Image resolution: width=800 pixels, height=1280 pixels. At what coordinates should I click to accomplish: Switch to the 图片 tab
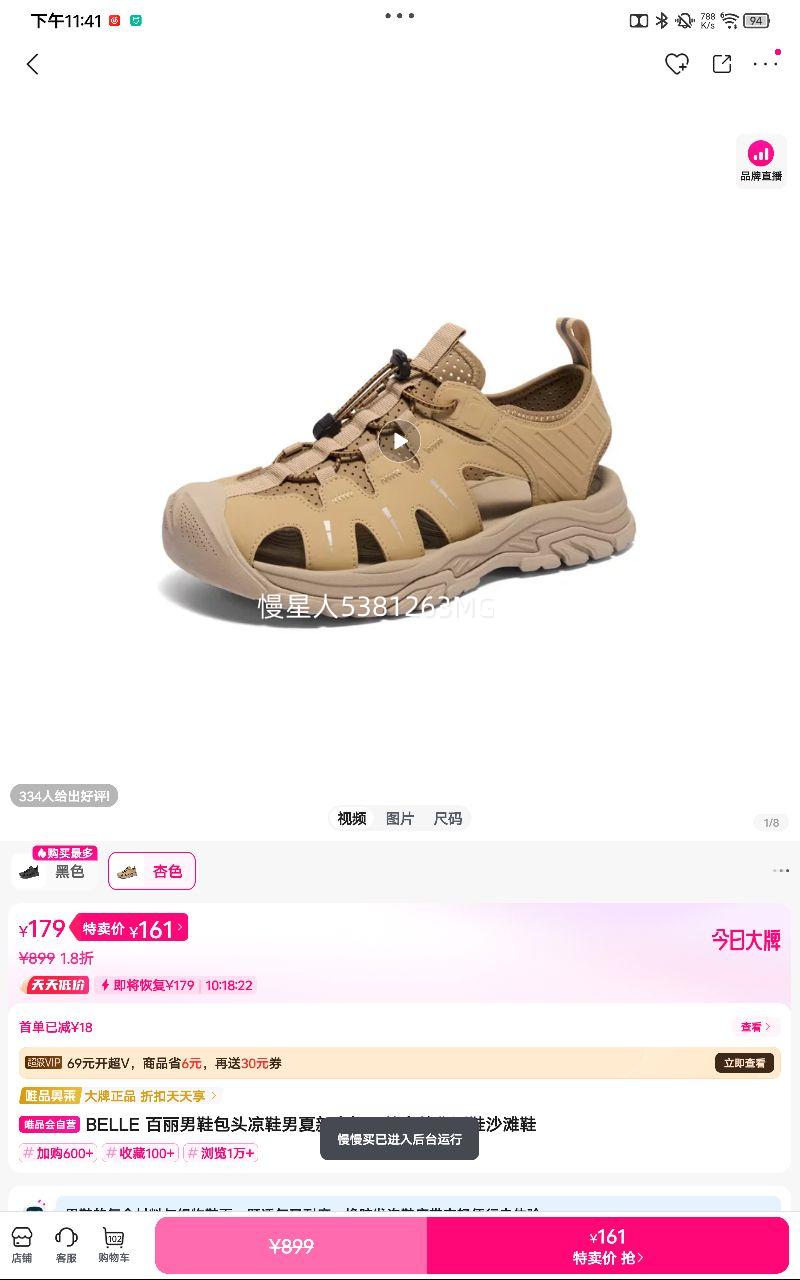click(400, 818)
